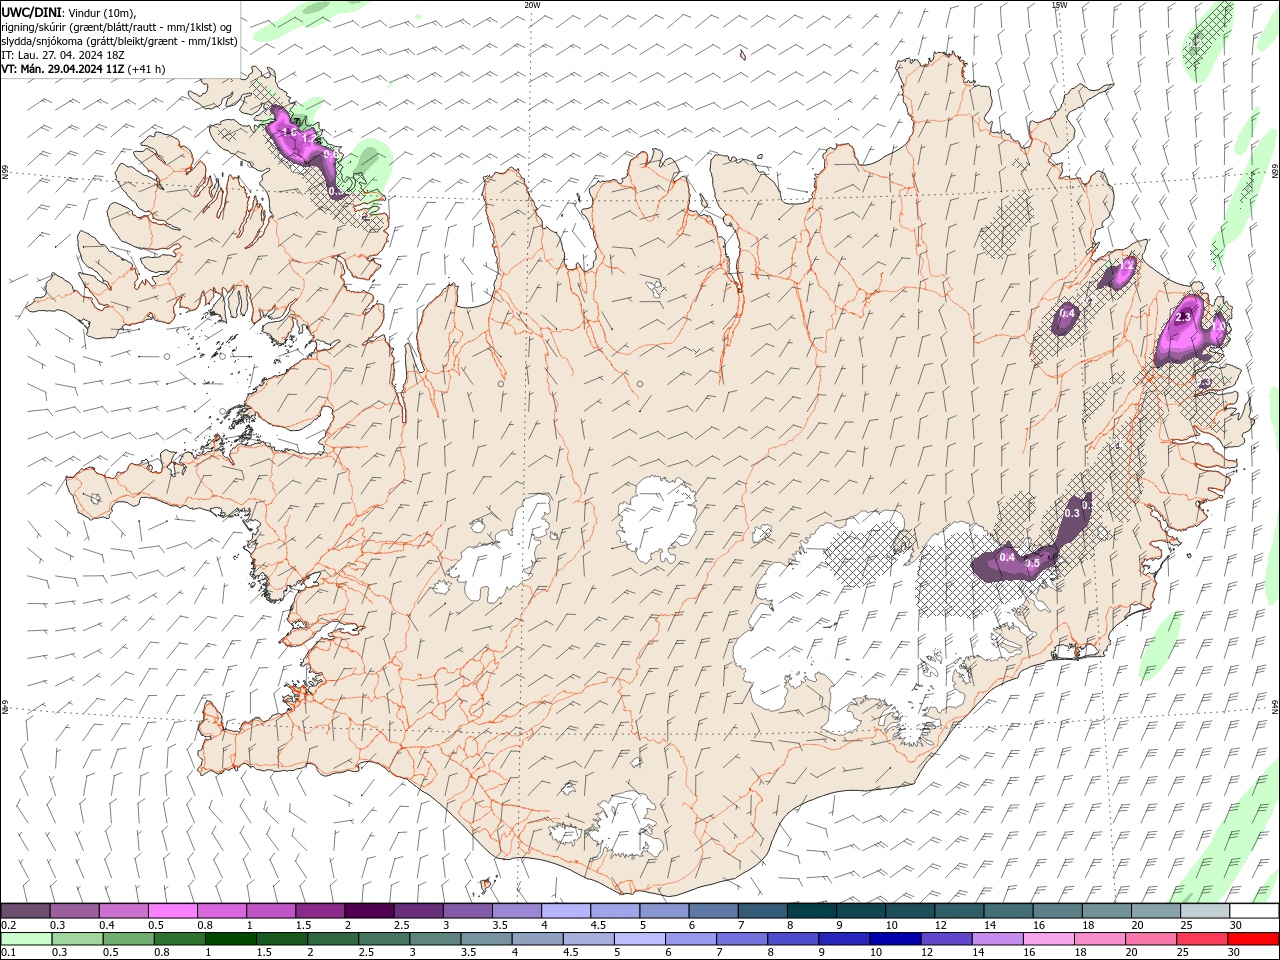This screenshot has width=1280, height=960.
Task: Click the bright red 30 rain scale swatch
Action: (x=1253, y=939)
